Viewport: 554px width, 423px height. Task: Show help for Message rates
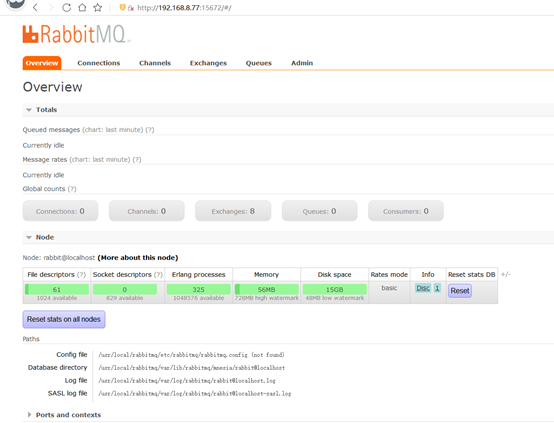click(x=137, y=159)
